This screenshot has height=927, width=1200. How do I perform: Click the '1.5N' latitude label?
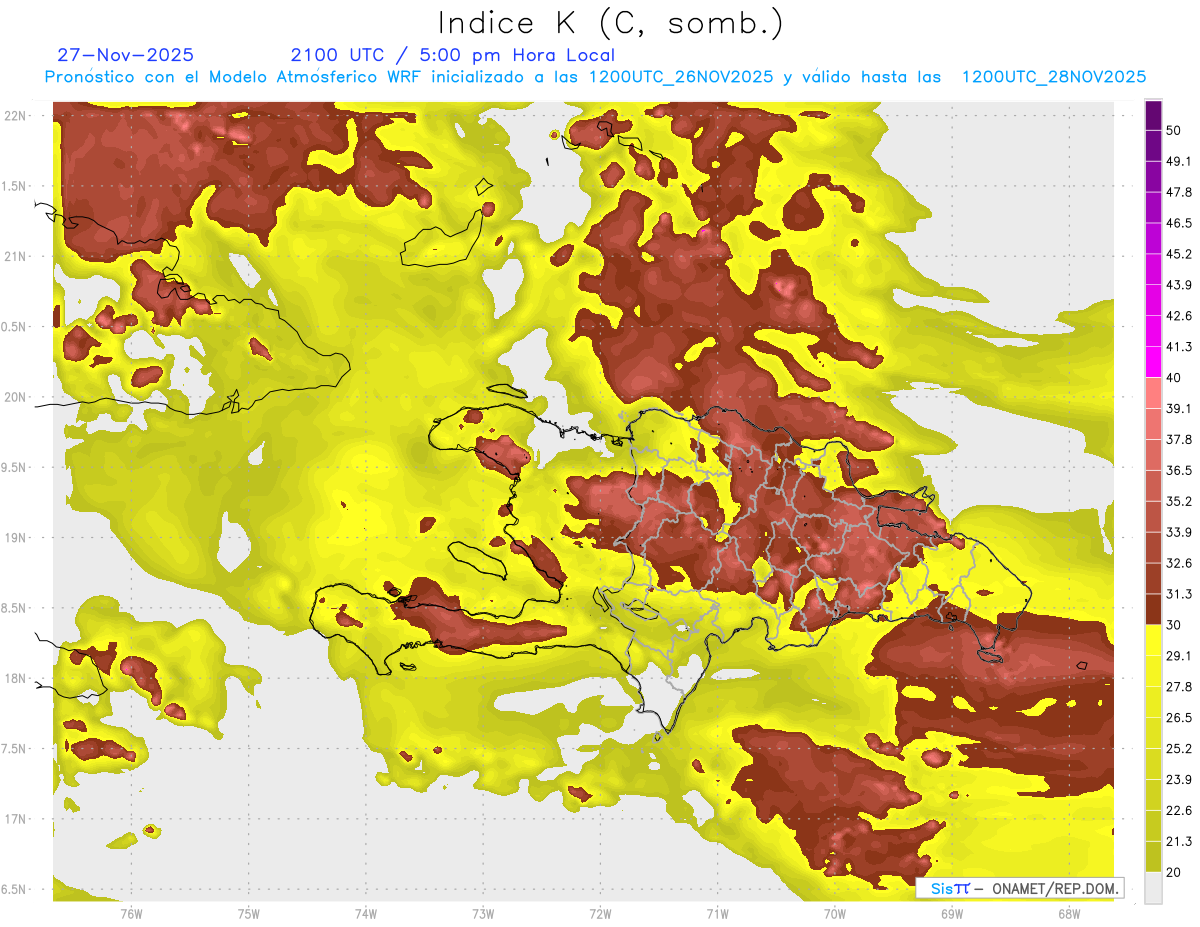click(x=14, y=186)
